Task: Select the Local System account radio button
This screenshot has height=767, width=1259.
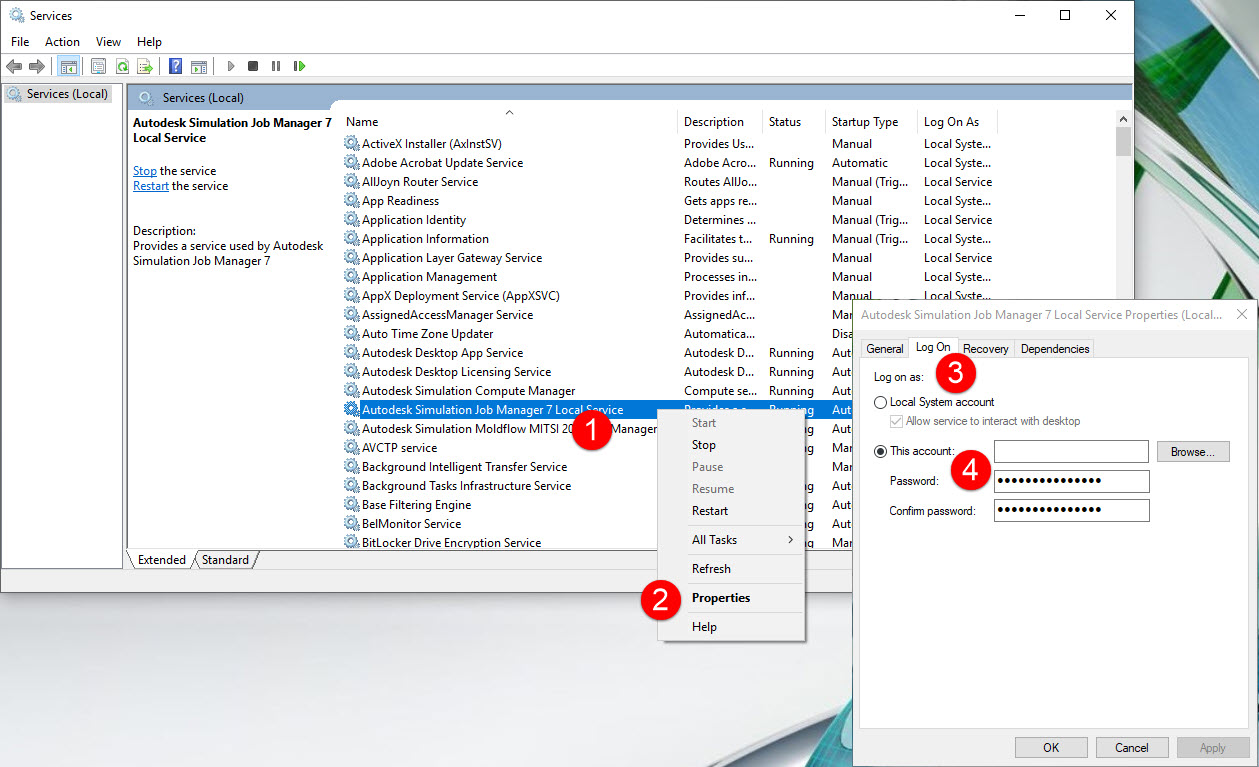Action: 880,402
